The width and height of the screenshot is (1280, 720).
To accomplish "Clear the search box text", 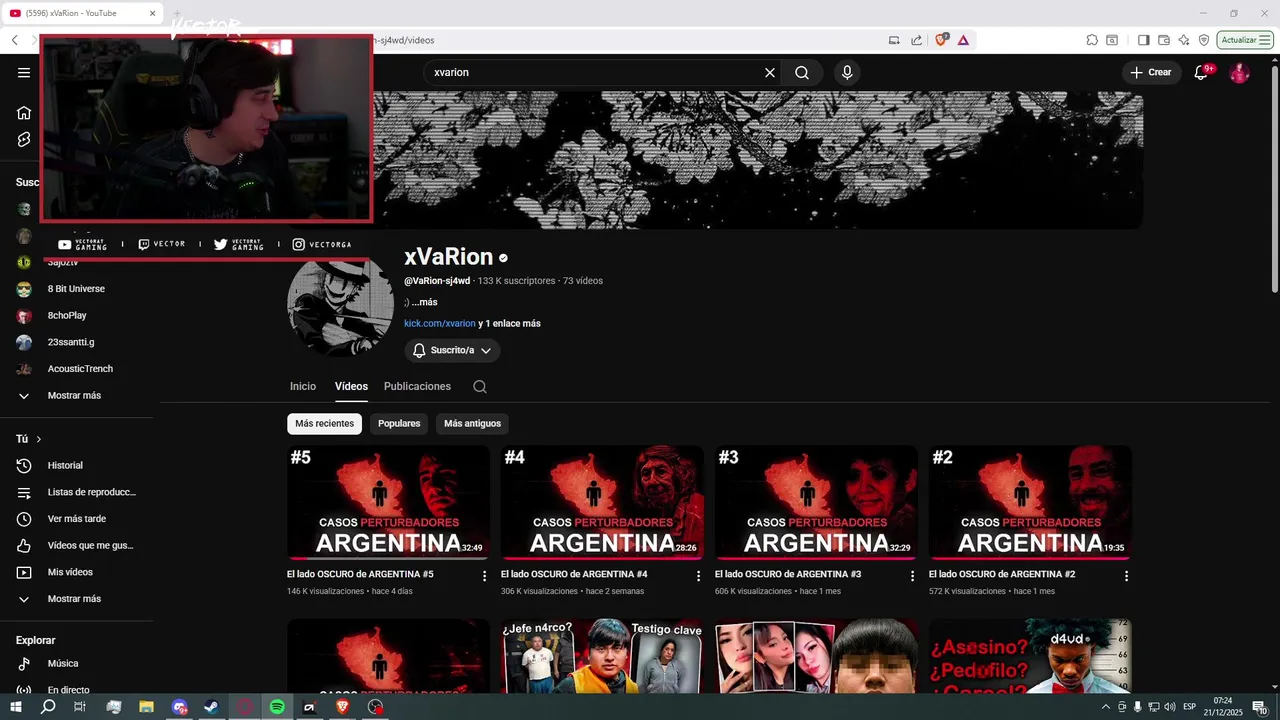I will click(x=770, y=72).
